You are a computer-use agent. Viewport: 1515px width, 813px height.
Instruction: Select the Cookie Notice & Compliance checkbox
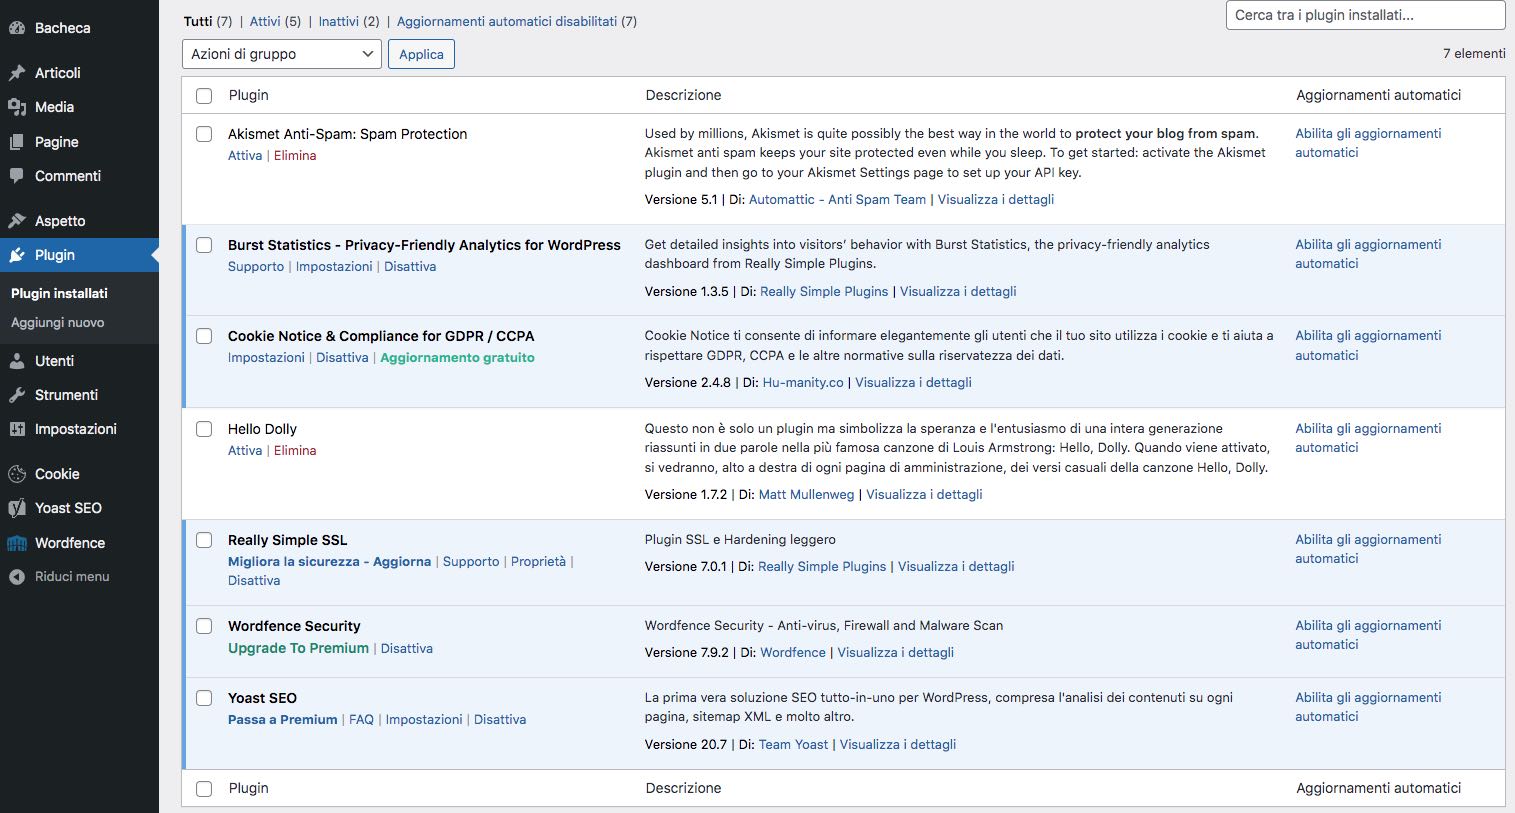coord(204,336)
